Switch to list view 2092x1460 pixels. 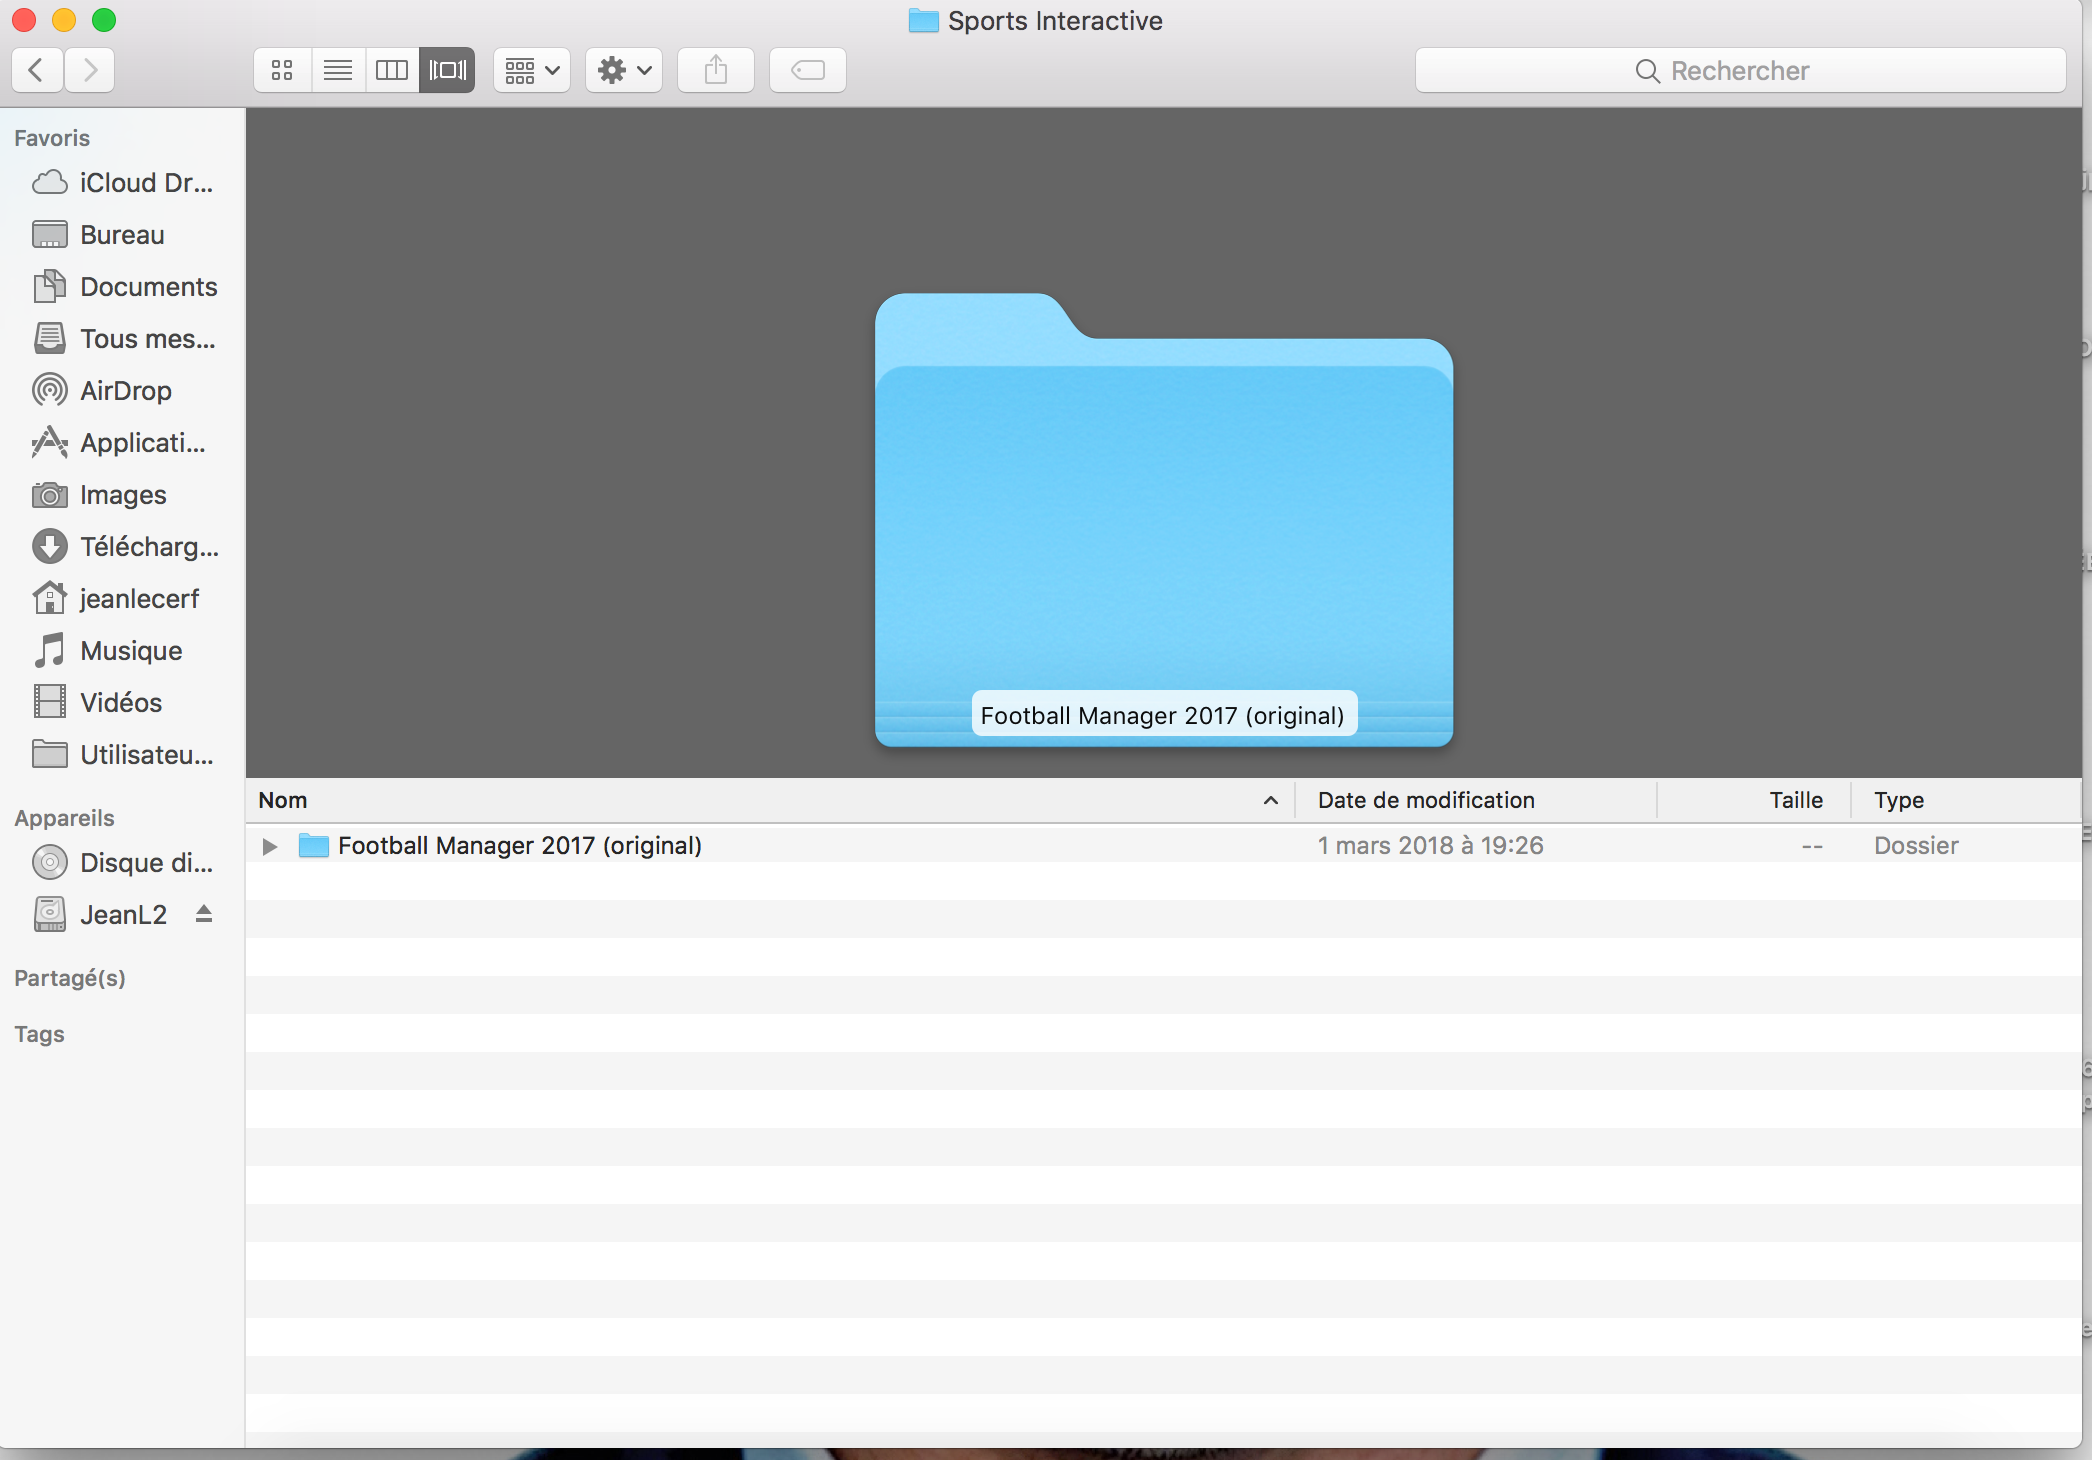[338, 70]
